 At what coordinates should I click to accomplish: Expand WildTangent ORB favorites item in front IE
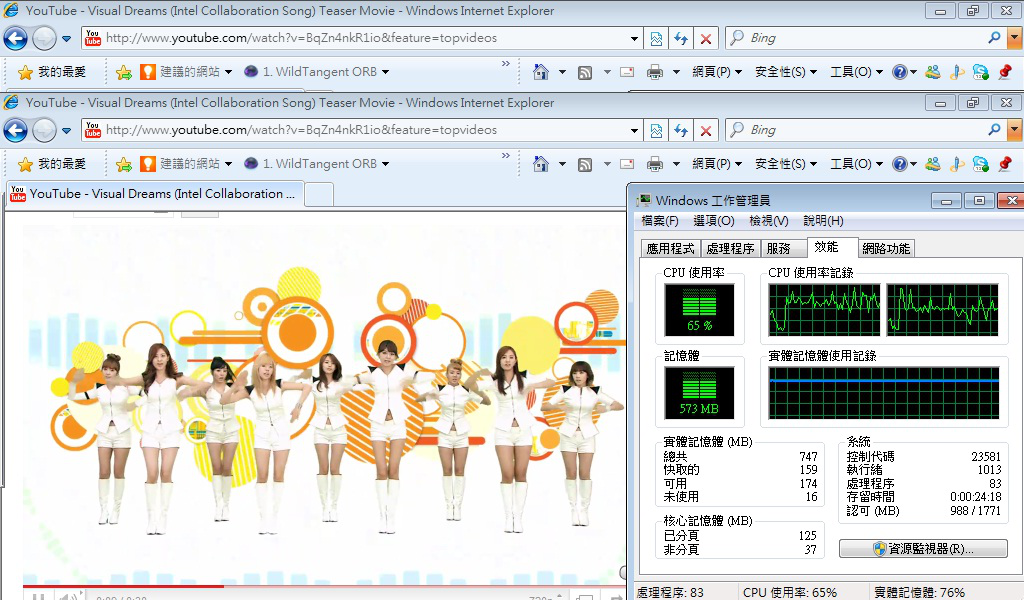pyautogui.click(x=385, y=164)
